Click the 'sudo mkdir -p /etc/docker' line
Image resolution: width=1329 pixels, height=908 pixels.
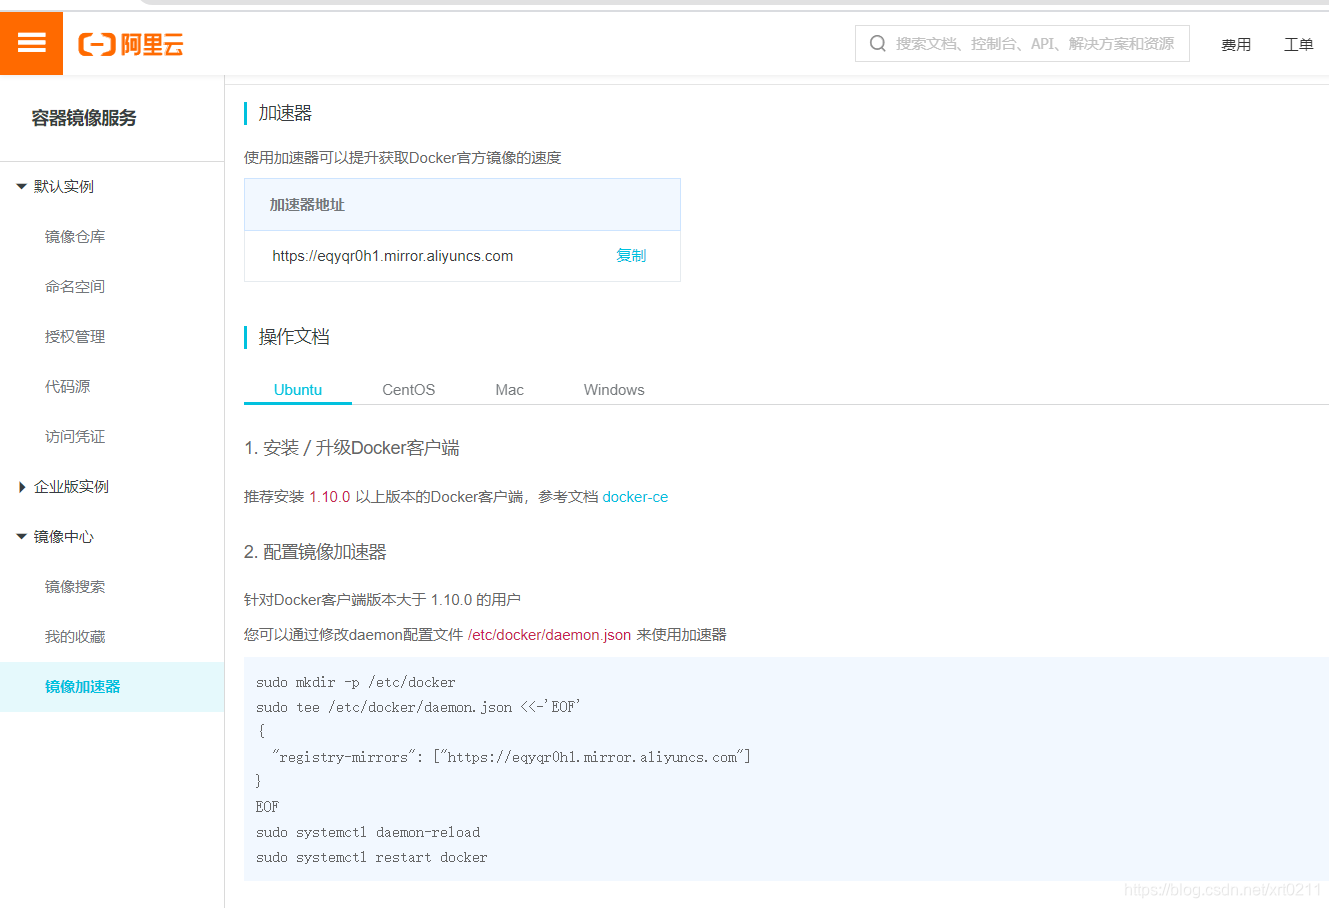[x=355, y=682]
